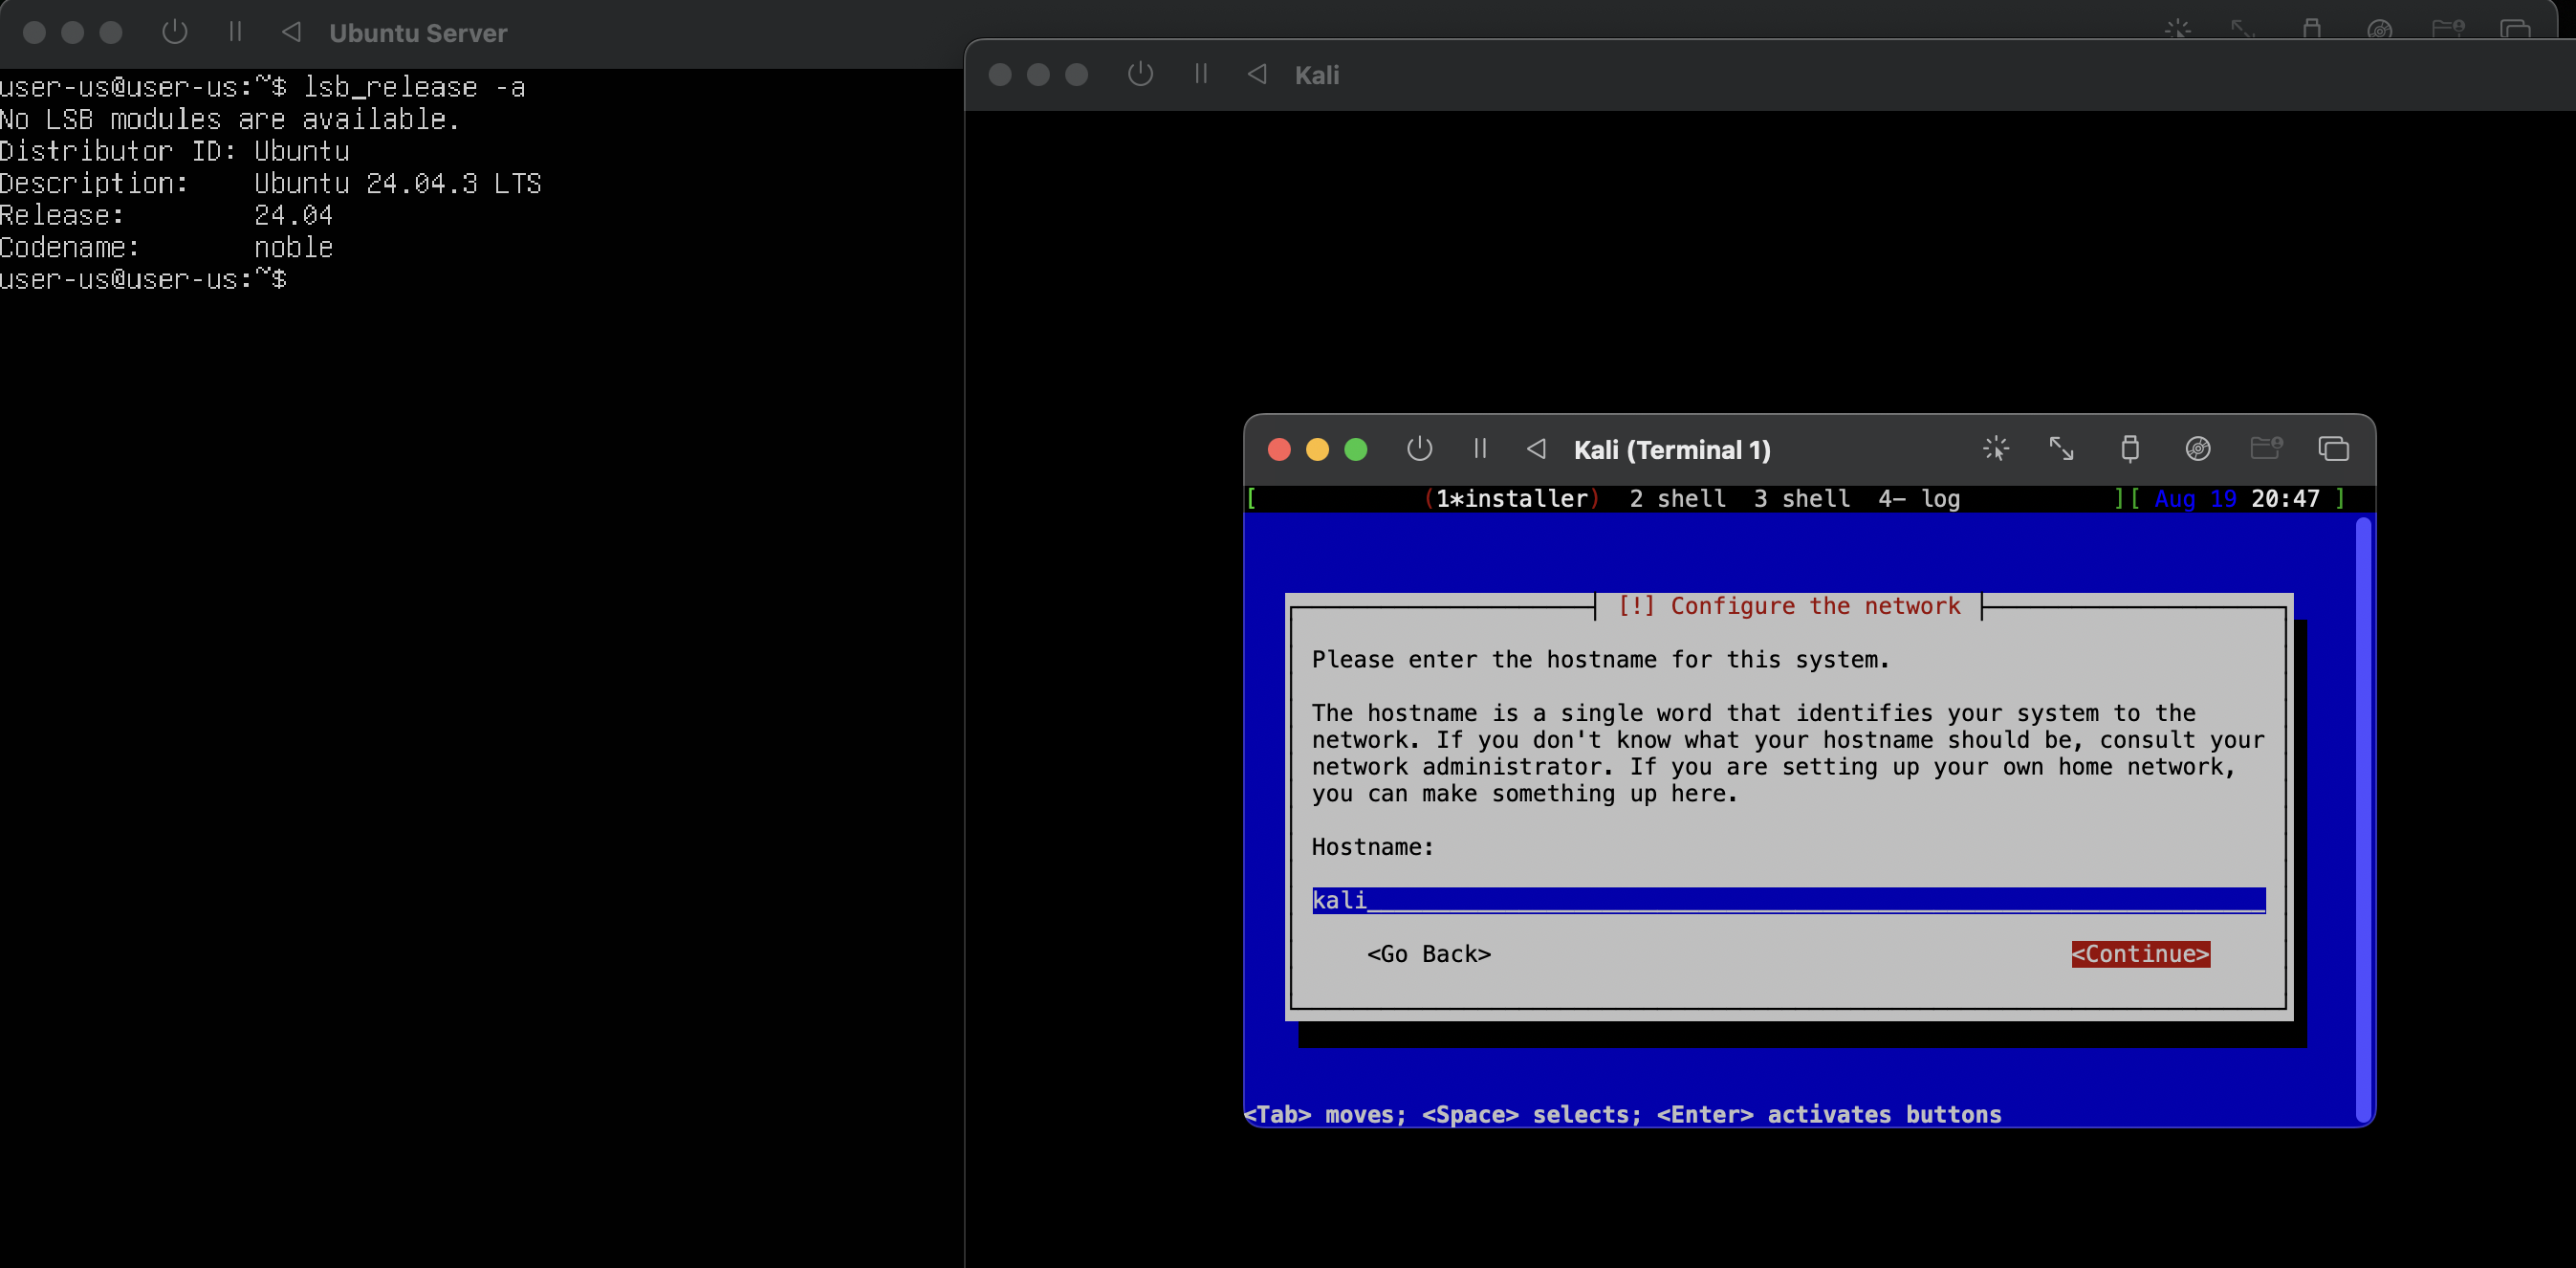Click the 20:47 clock in status line
The height and width of the screenshot is (1268, 2576).
coord(2284,498)
